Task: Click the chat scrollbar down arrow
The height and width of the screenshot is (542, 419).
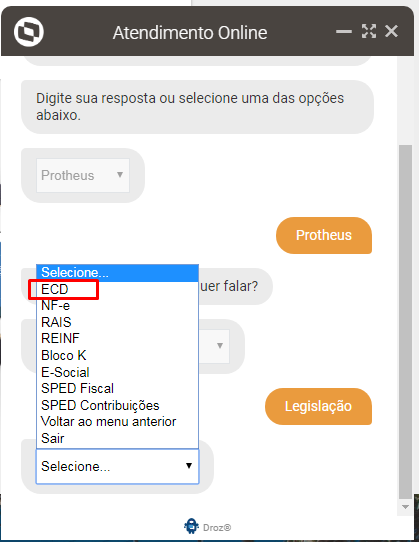Action: pos(405,507)
